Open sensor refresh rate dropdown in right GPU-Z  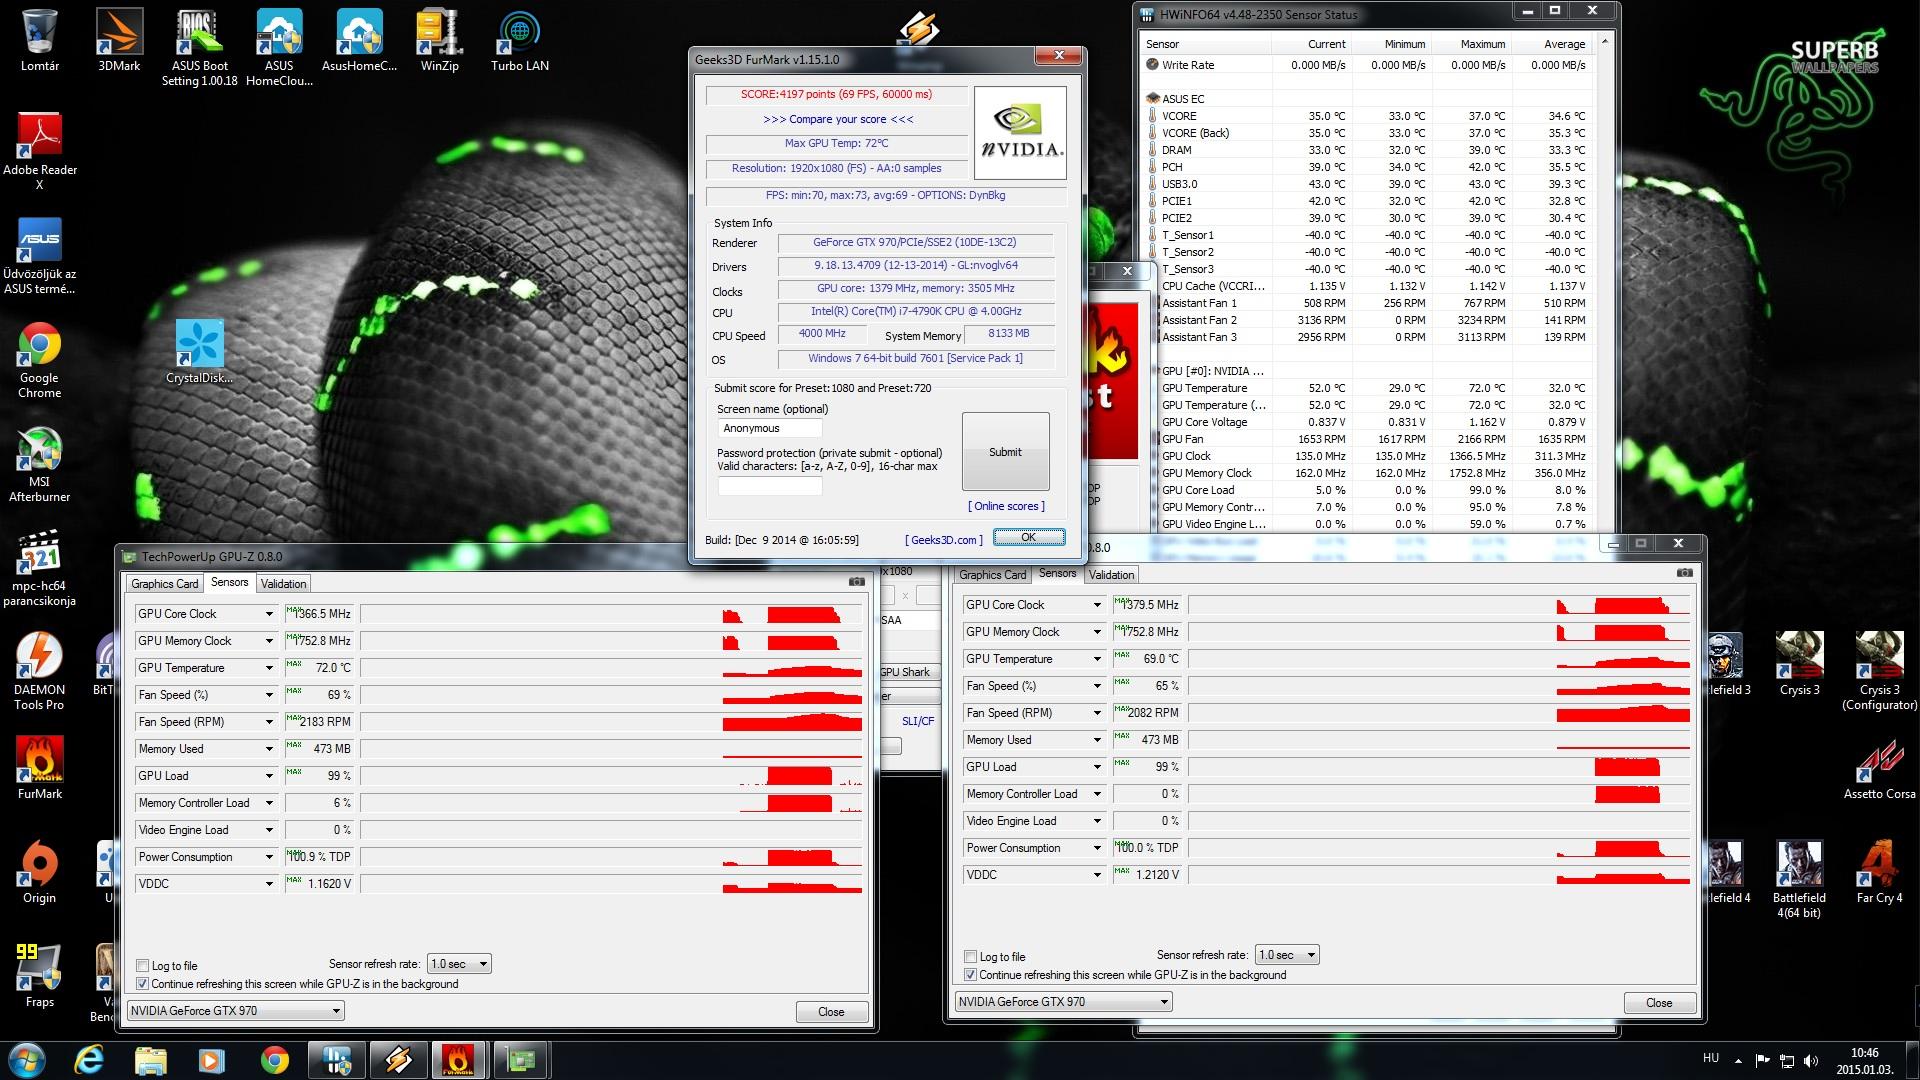coord(1287,955)
